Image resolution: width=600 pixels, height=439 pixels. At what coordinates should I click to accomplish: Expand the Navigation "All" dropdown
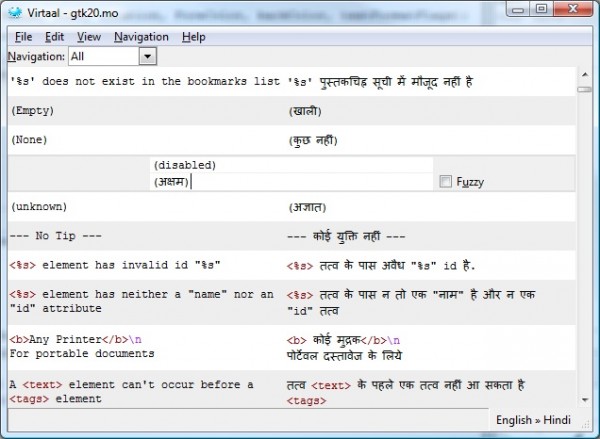(x=147, y=57)
